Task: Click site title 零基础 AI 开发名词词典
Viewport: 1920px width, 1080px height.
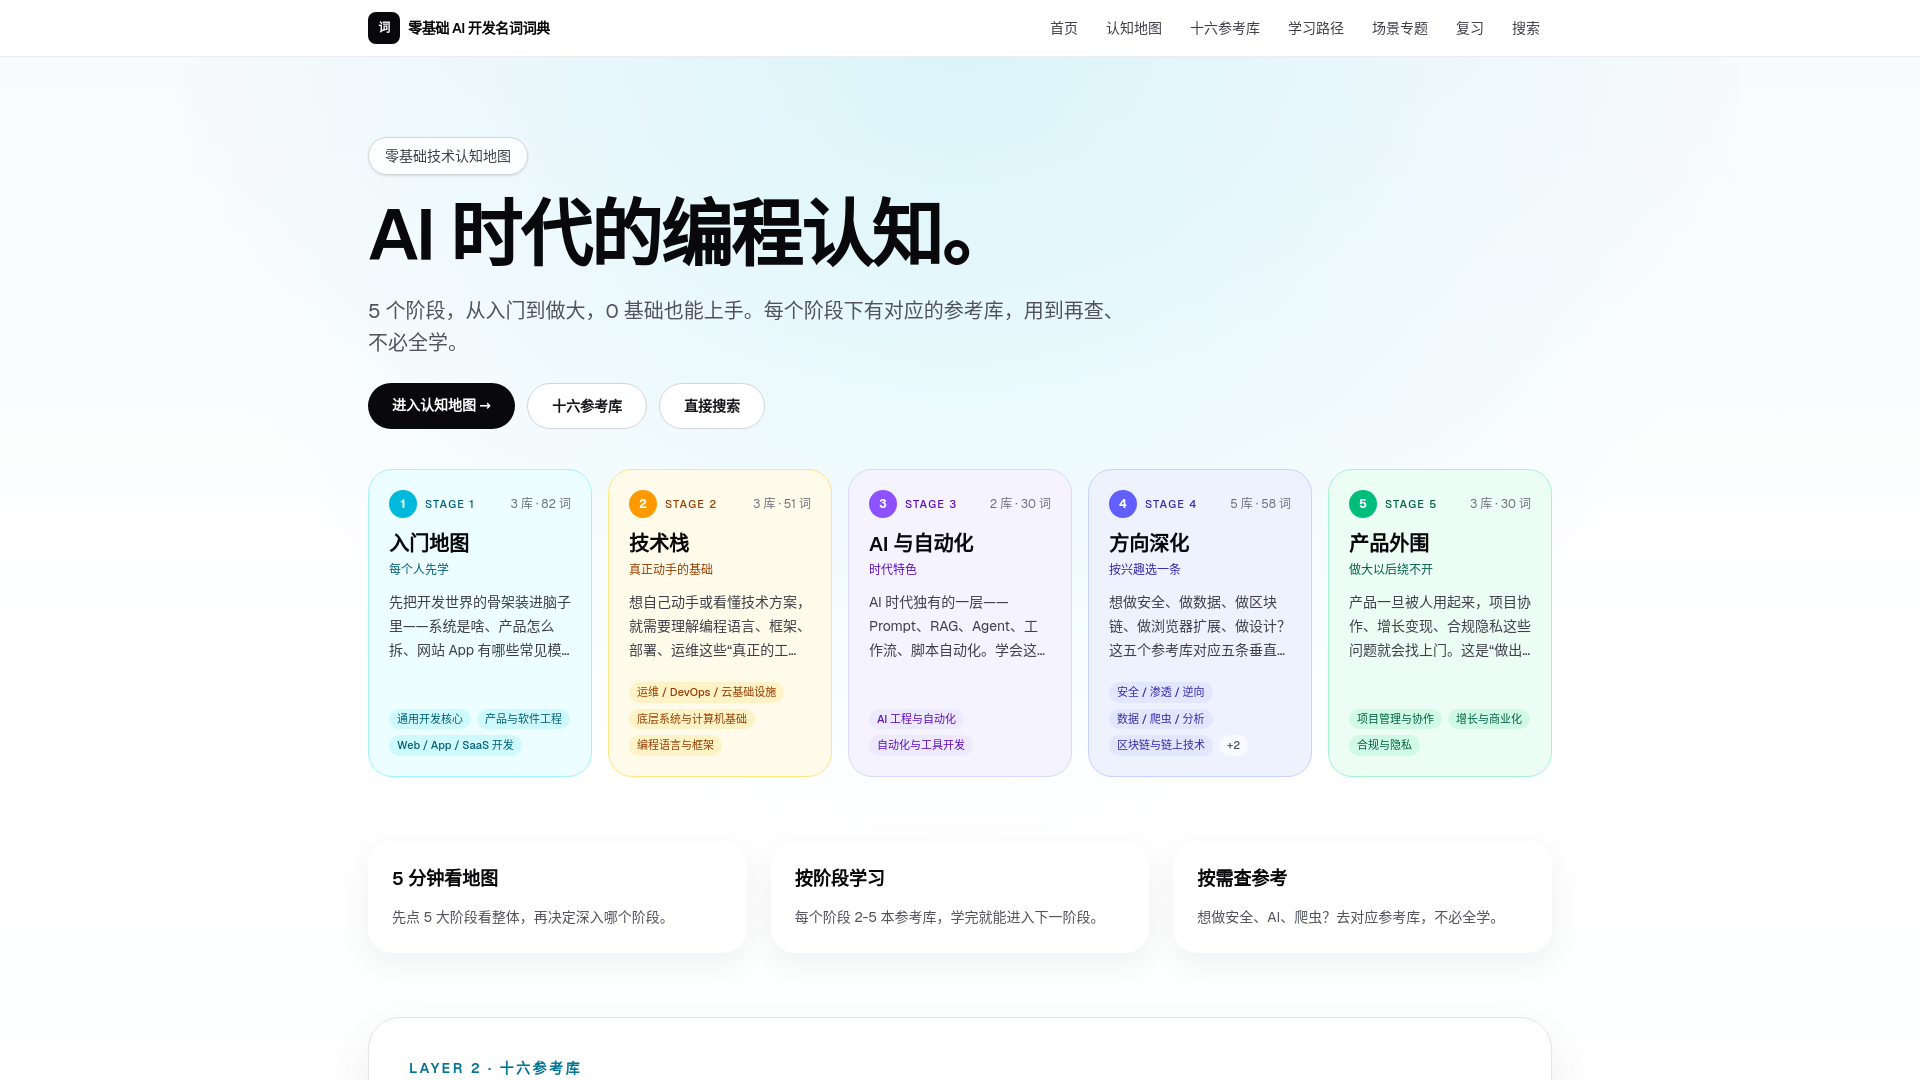Action: 479,28
